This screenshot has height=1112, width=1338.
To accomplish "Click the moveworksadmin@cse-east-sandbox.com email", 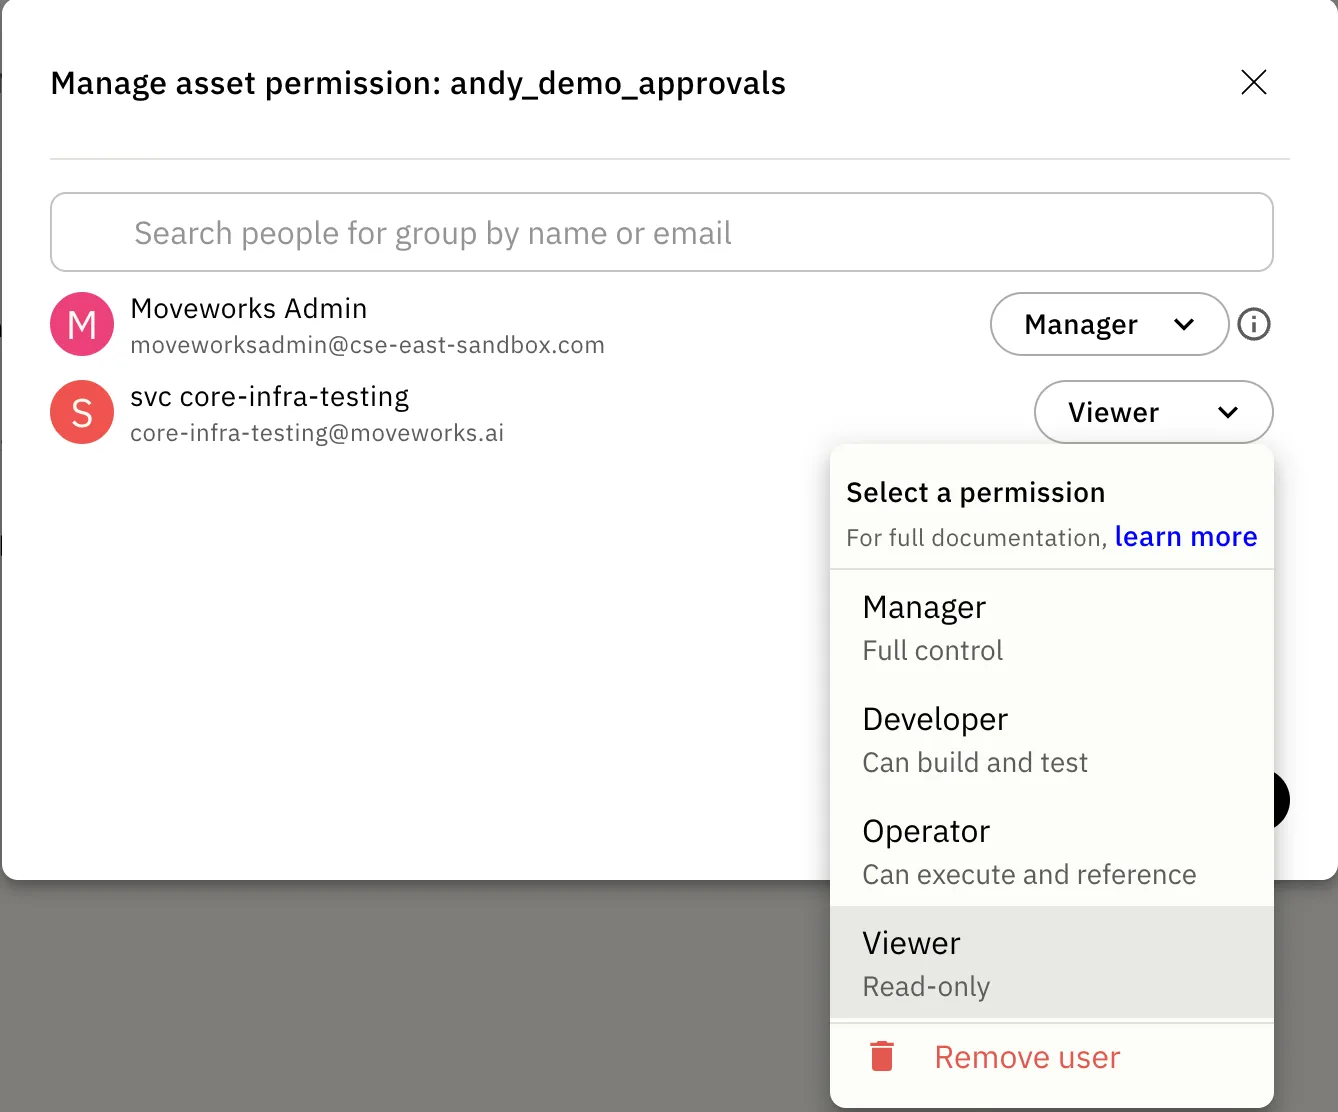I will click(368, 345).
